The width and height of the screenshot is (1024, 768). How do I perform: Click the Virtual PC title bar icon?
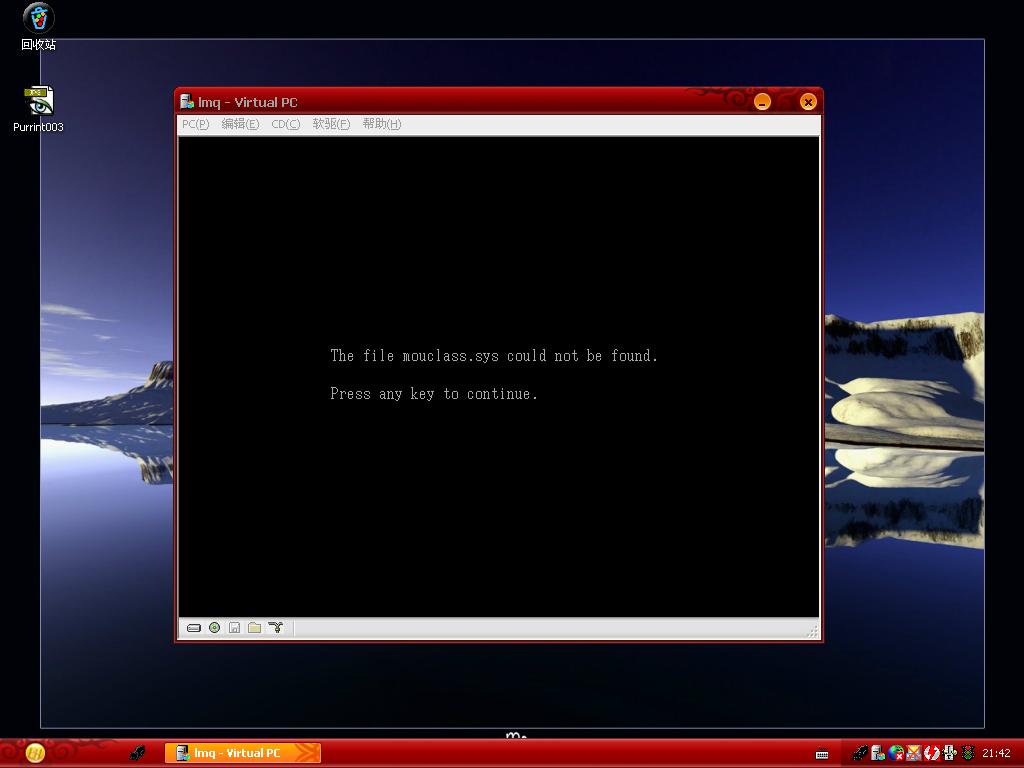click(187, 101)
